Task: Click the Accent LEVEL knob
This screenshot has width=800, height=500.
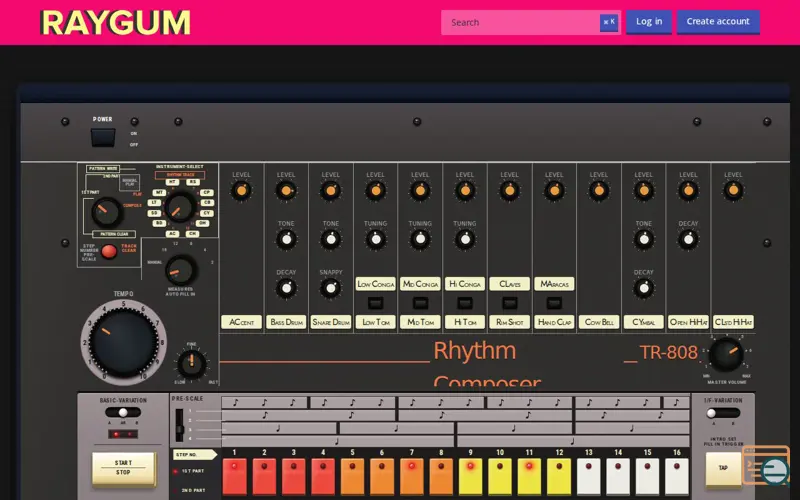Action: click(241, 191)
